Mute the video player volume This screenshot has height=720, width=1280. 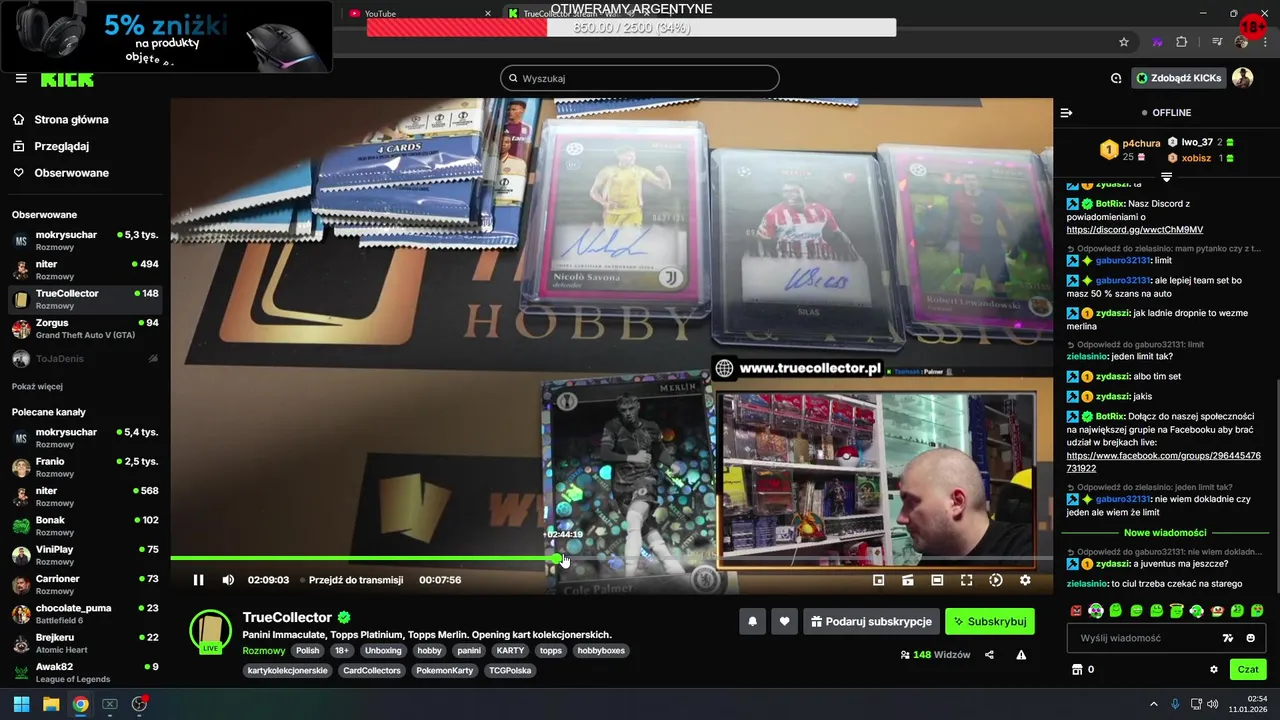[228, 580]
